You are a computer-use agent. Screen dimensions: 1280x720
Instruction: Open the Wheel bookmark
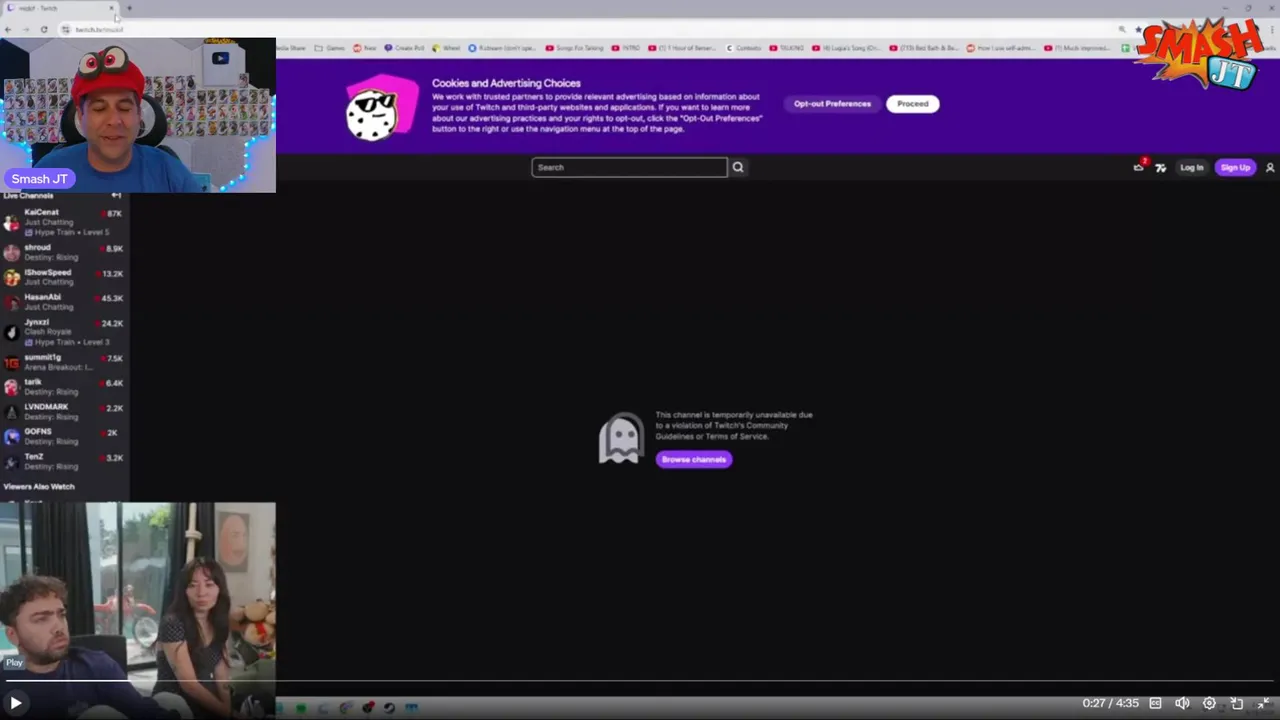[x=446, y=48]
